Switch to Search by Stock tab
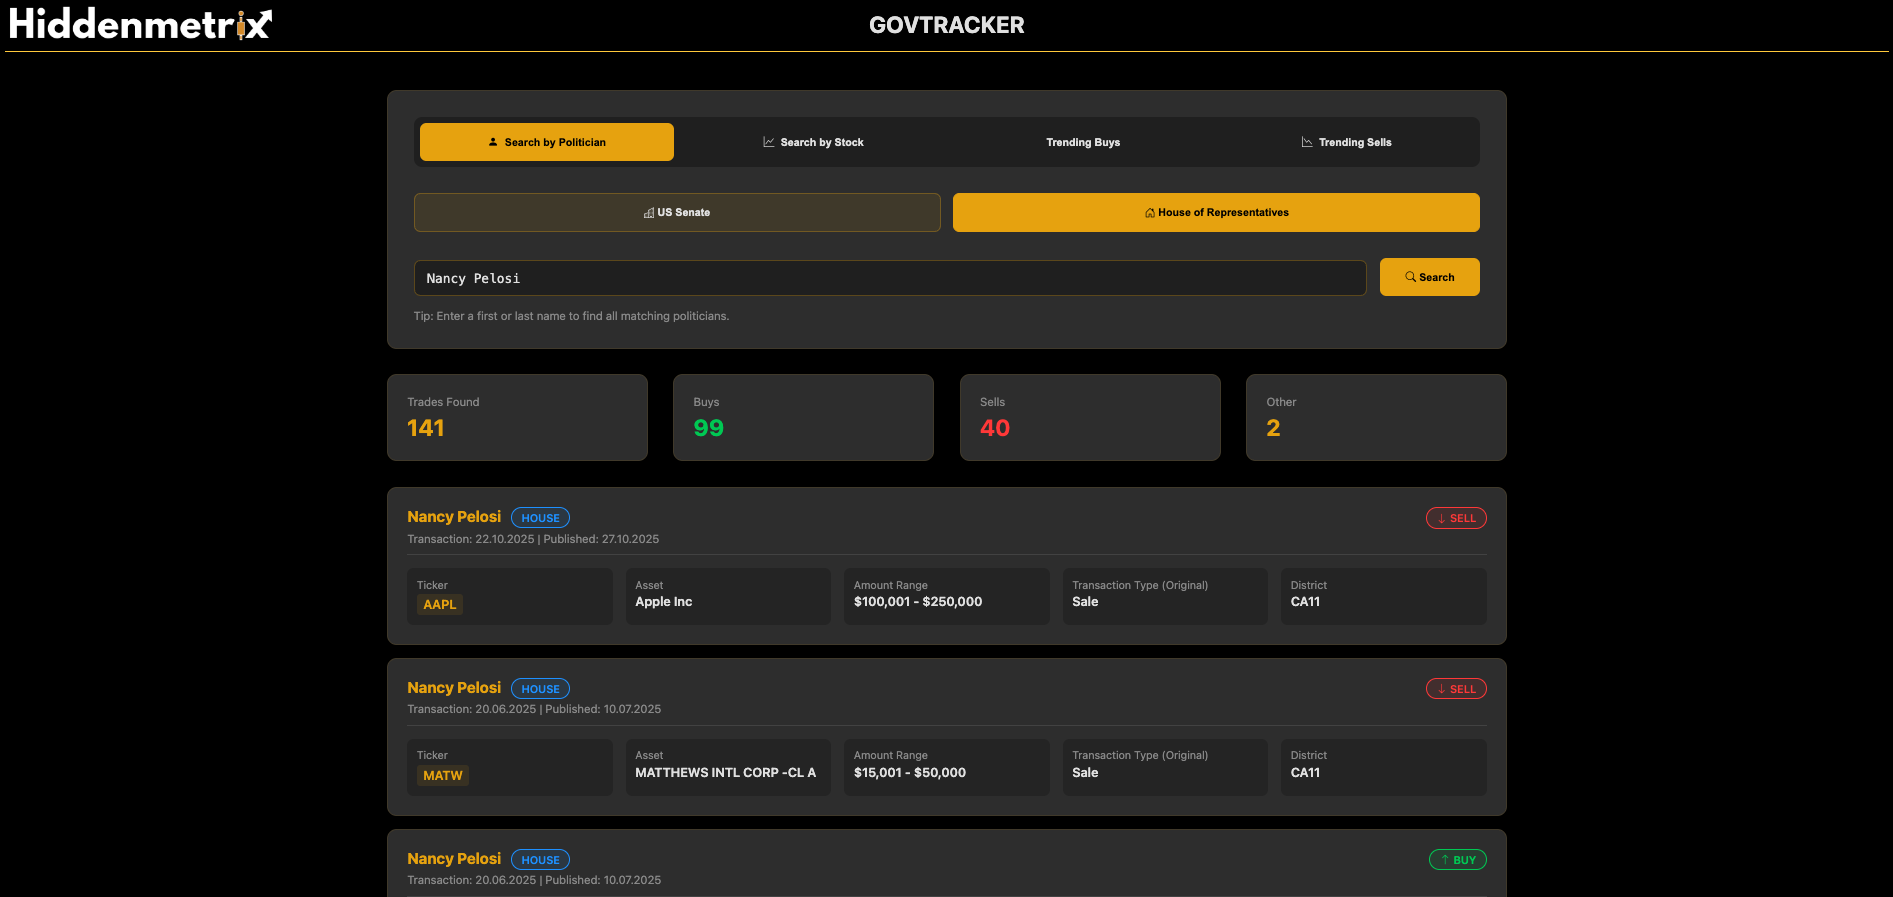1893x897 pixels. [813, 142]
